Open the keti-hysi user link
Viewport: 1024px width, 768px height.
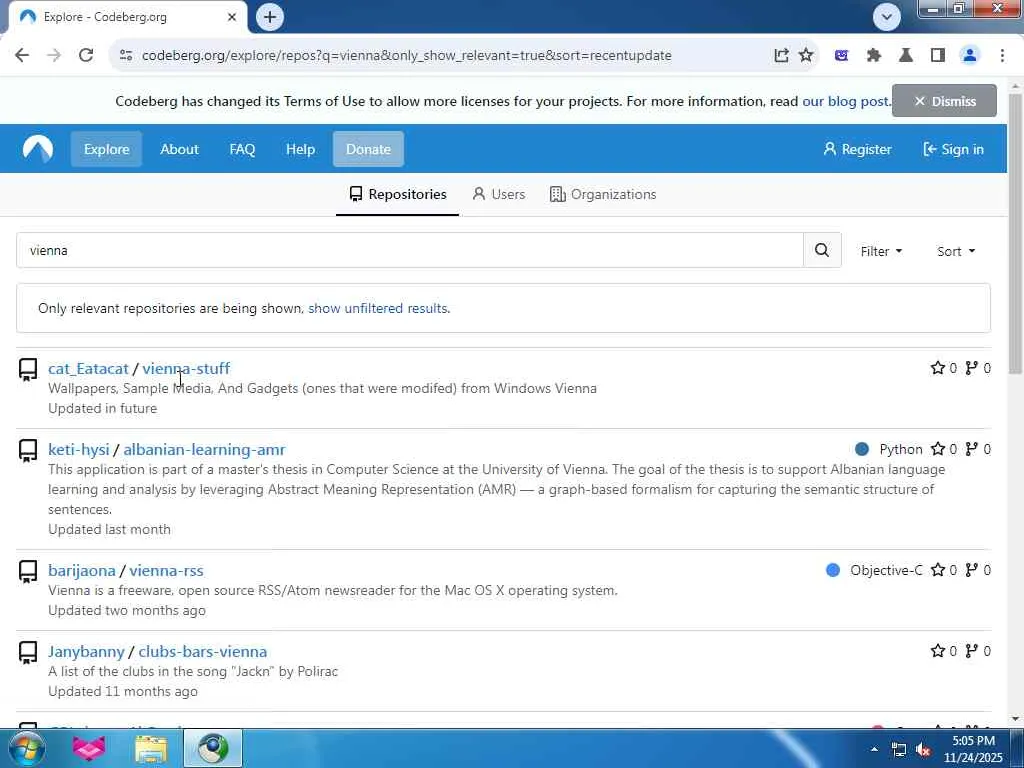pyautogui.click(x=78, y=449)
